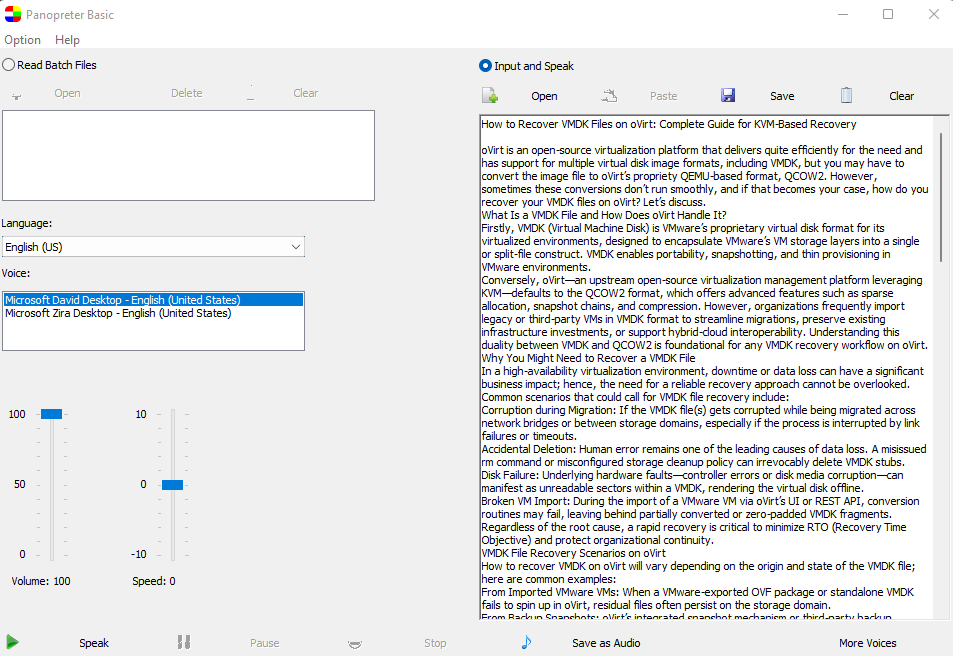
Task: Open the Language dropdown showing English (US)
Action: (x=153, y=247)
